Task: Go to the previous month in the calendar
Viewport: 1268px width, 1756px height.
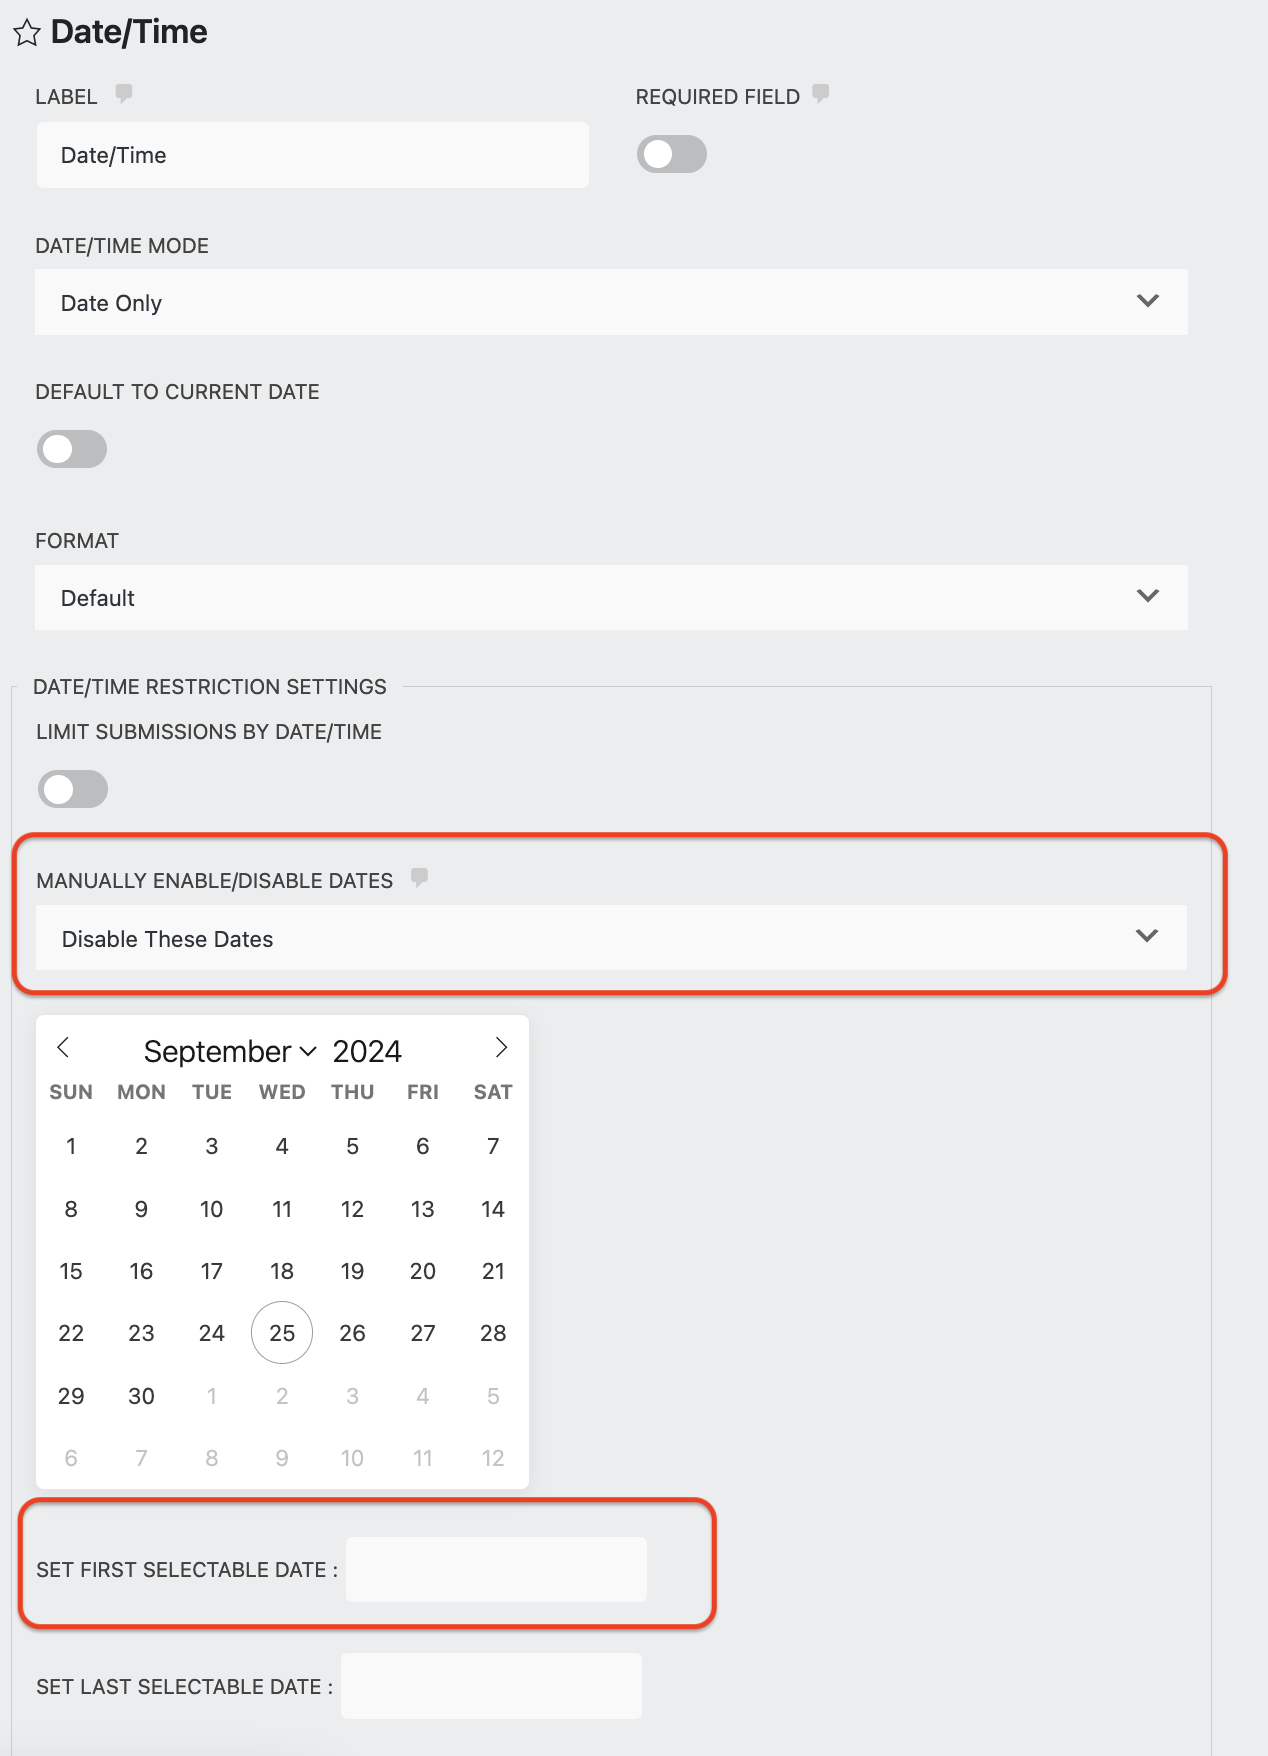Action: (x=64, y=1048)
